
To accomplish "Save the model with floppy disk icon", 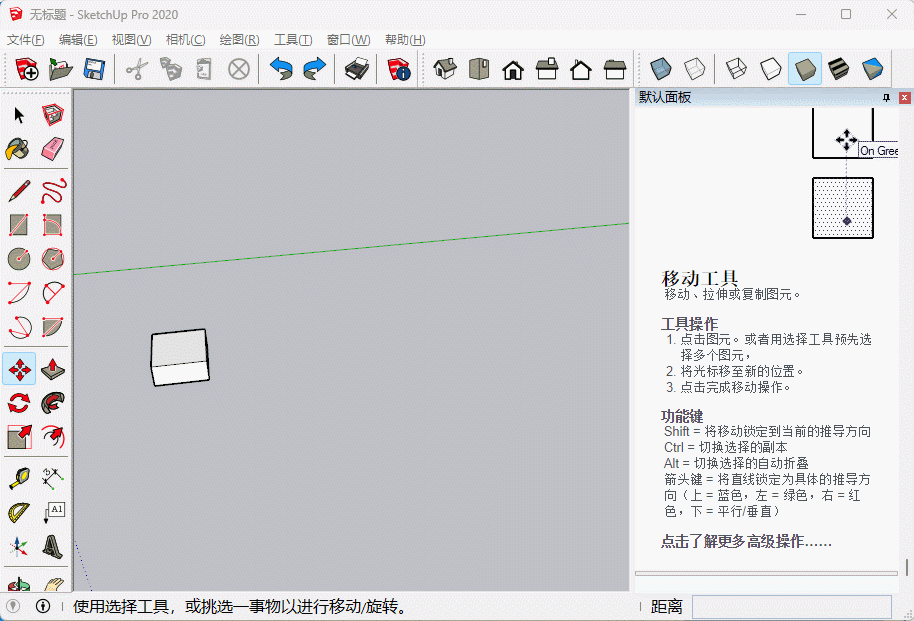I will 94,69.
